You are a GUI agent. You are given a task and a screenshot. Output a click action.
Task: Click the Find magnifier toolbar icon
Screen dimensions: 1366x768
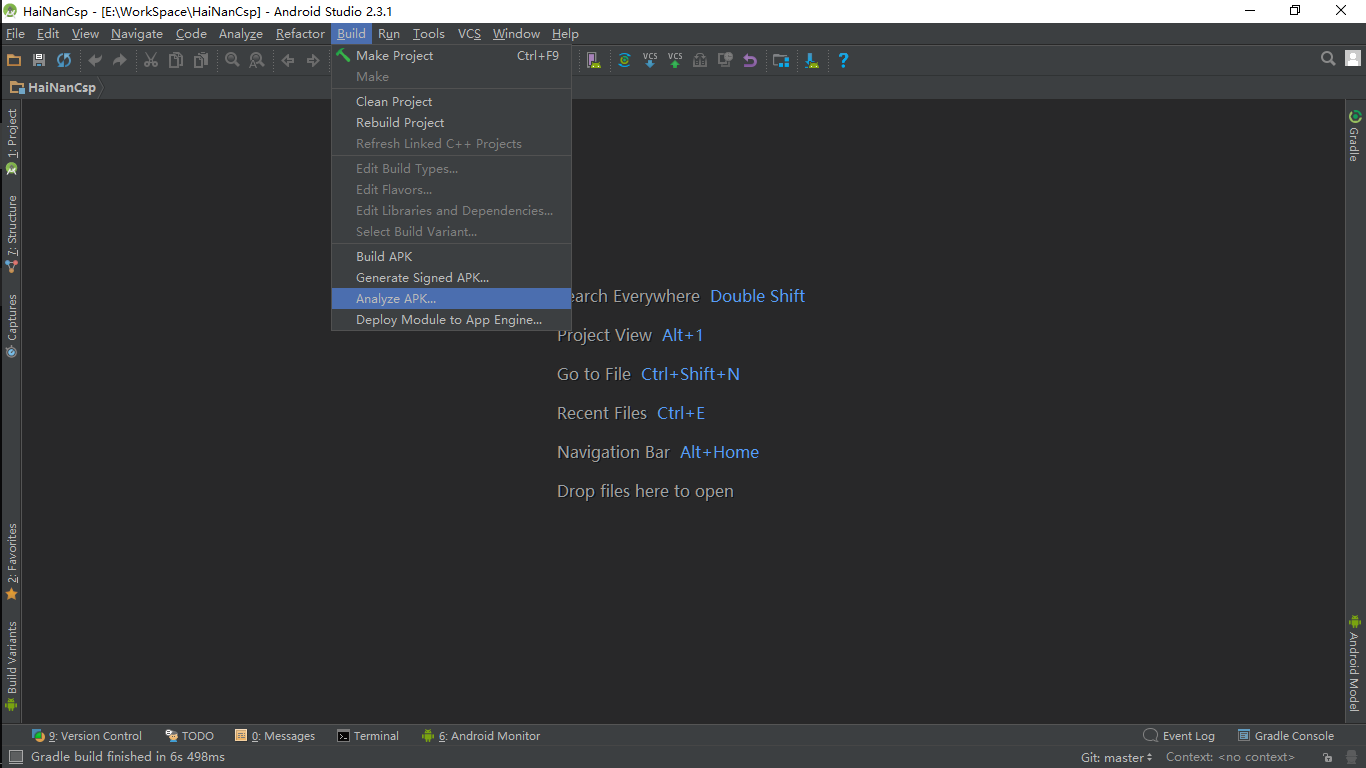232,60
